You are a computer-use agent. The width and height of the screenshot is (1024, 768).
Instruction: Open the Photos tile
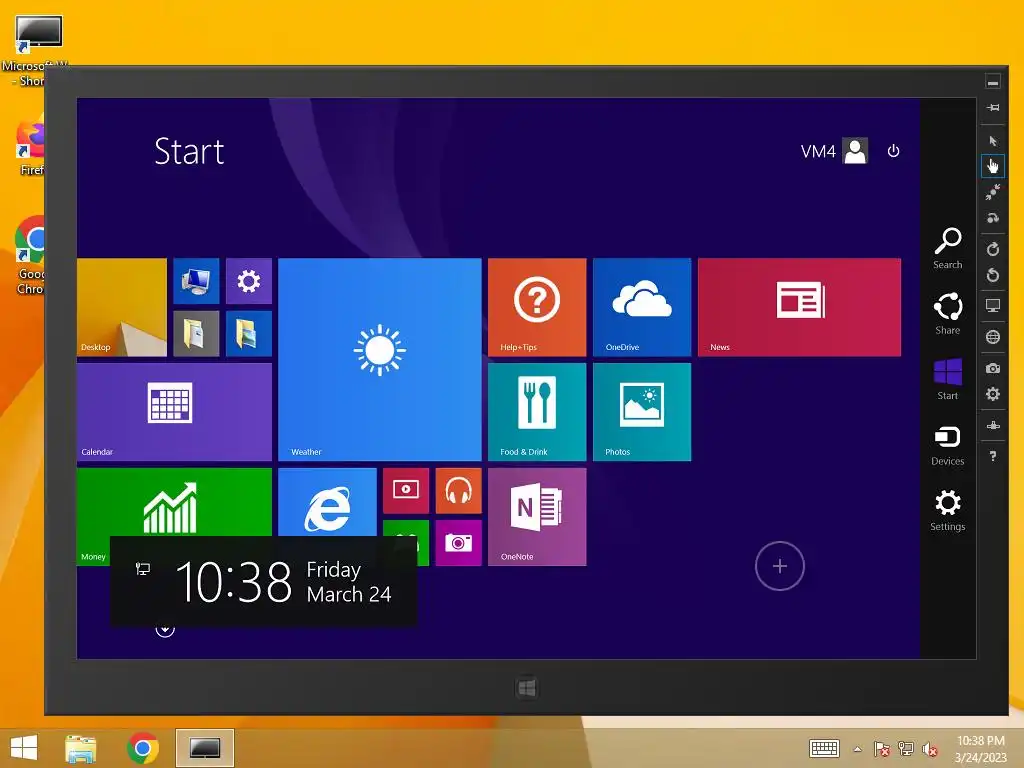(642, 412)
